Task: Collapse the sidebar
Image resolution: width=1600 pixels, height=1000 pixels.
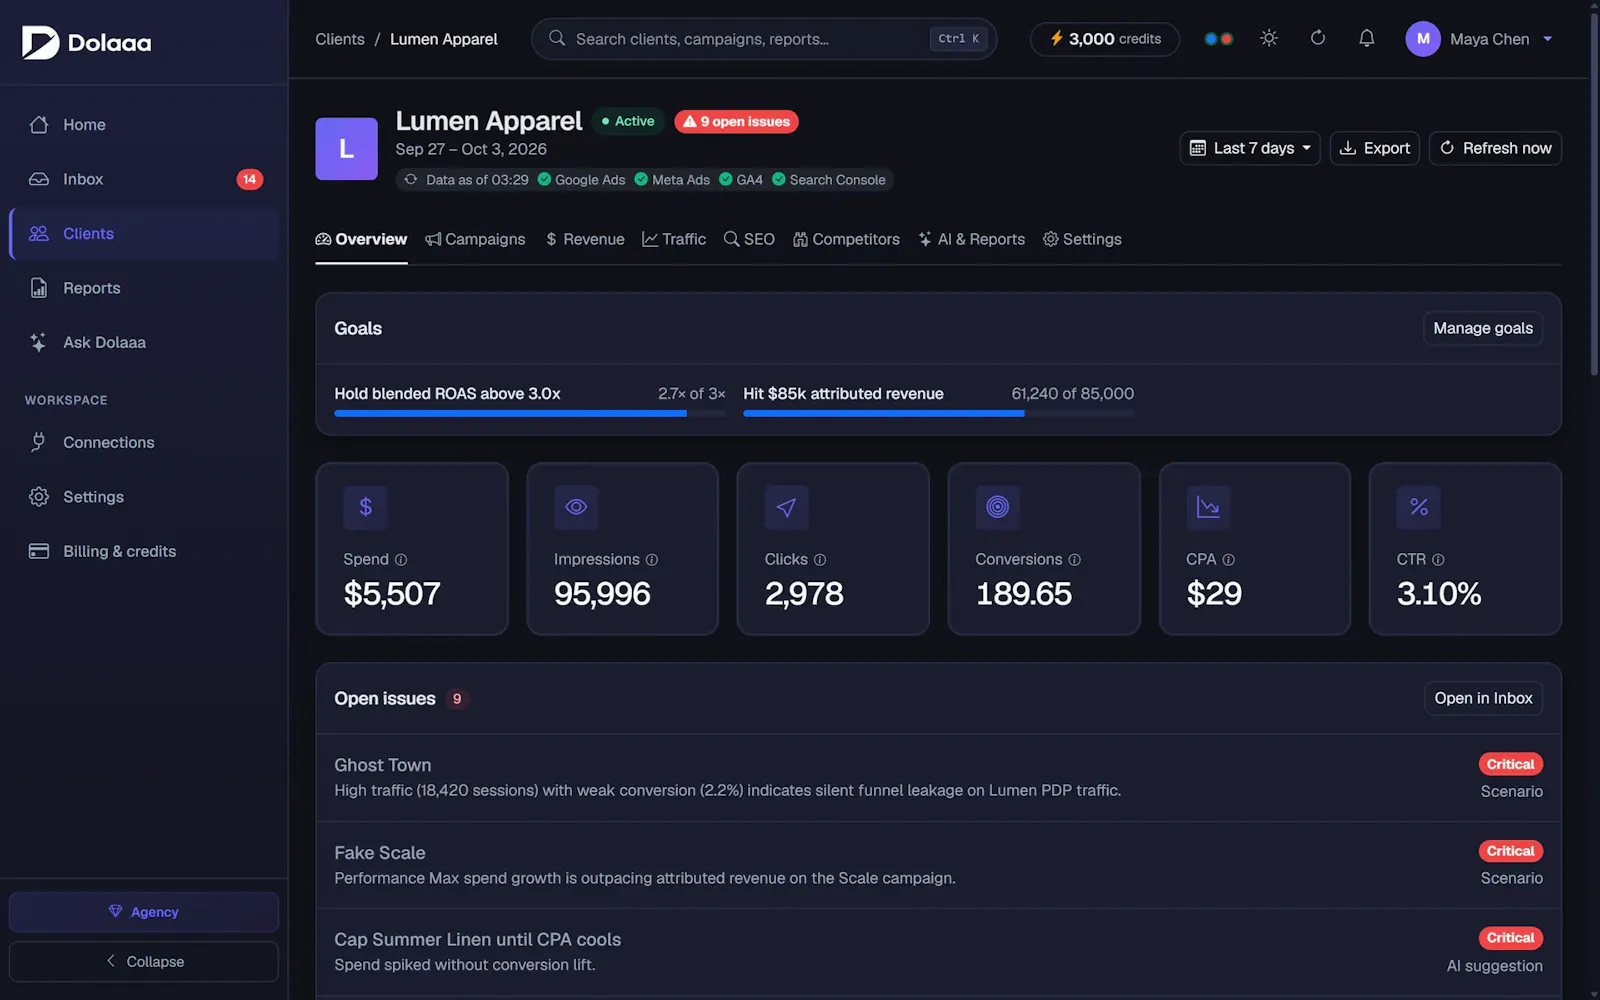Action: click(x=144, y=961)
